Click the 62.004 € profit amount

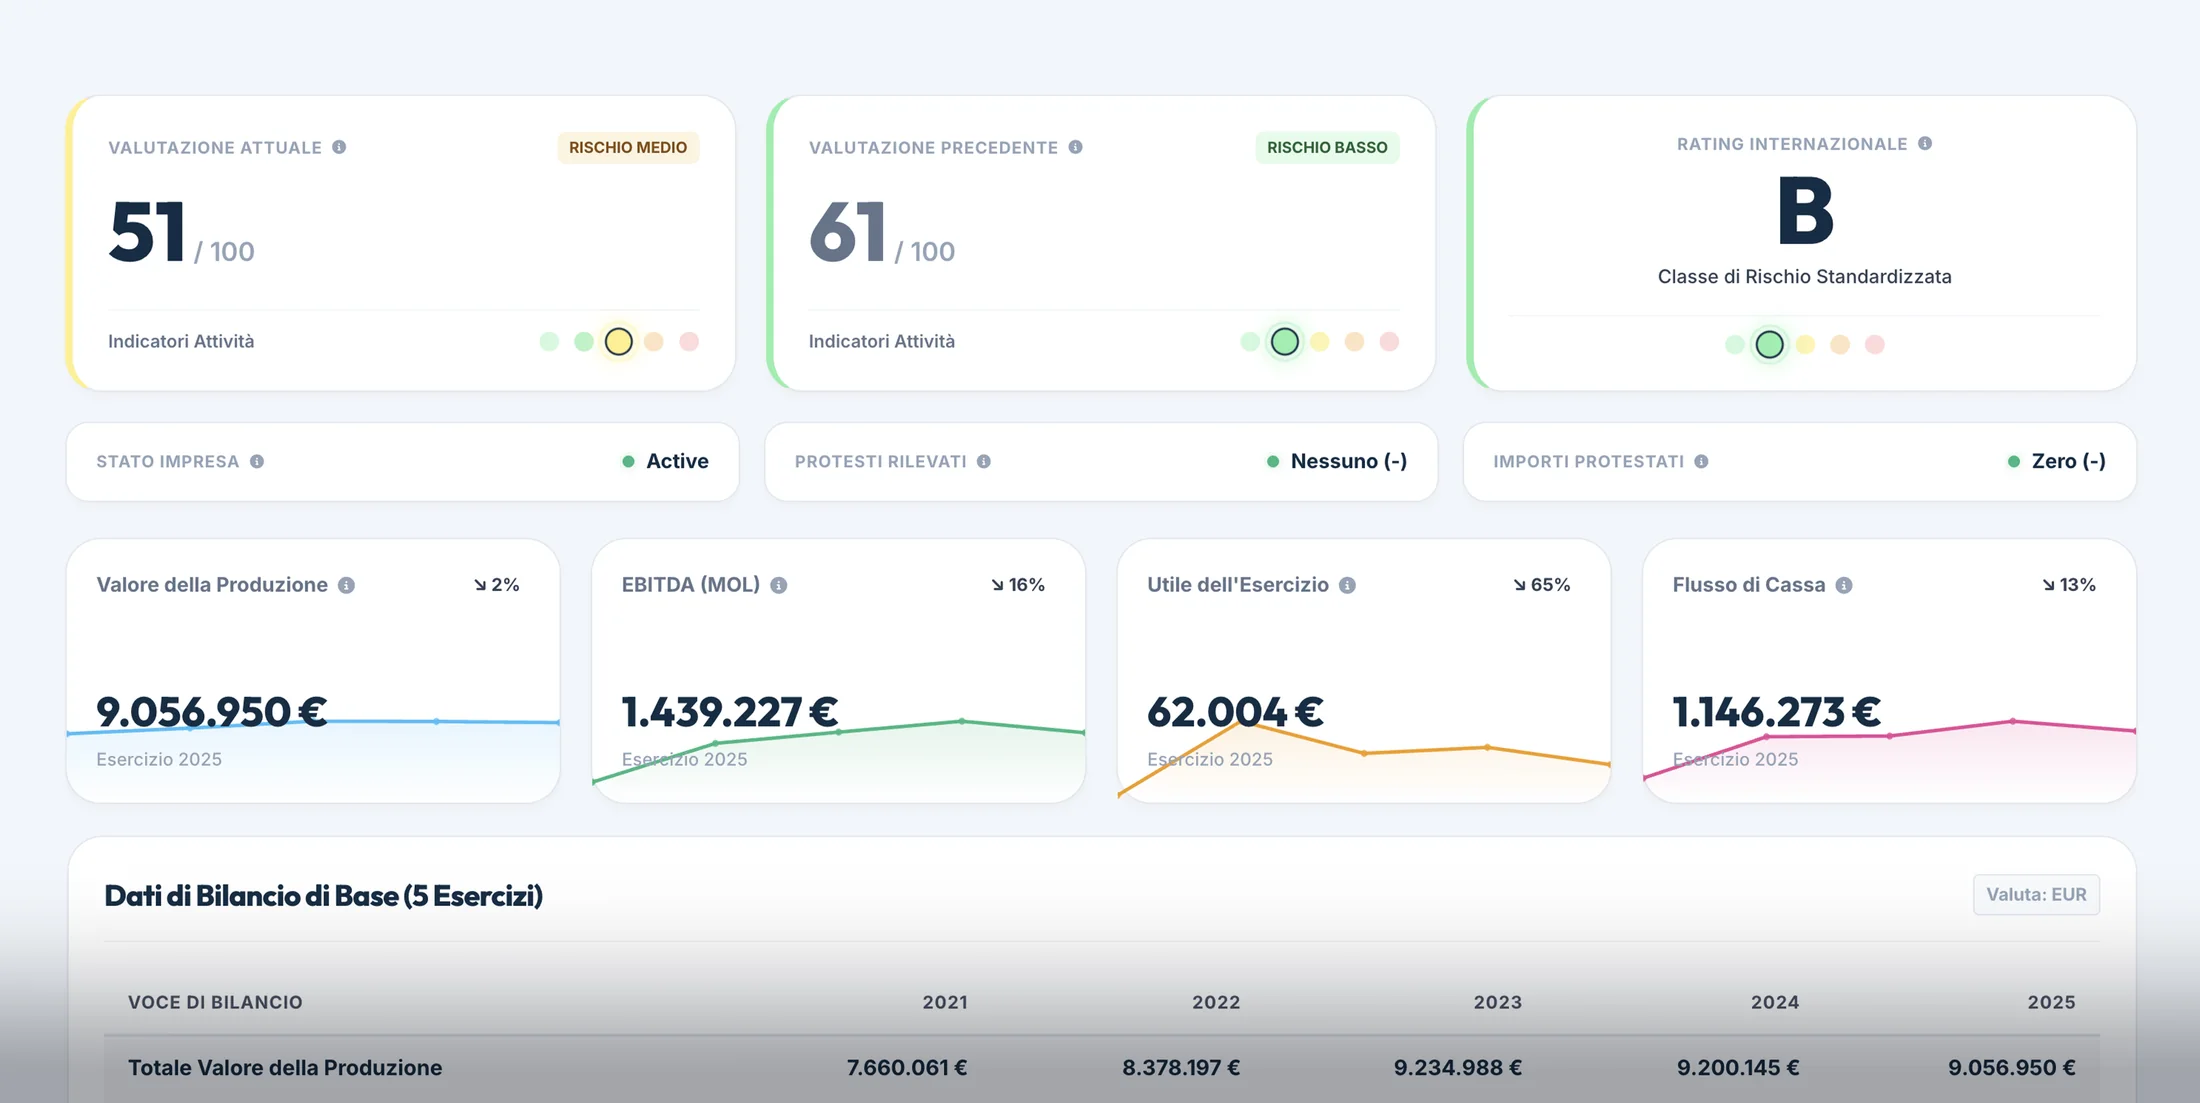click(1235, 712)
